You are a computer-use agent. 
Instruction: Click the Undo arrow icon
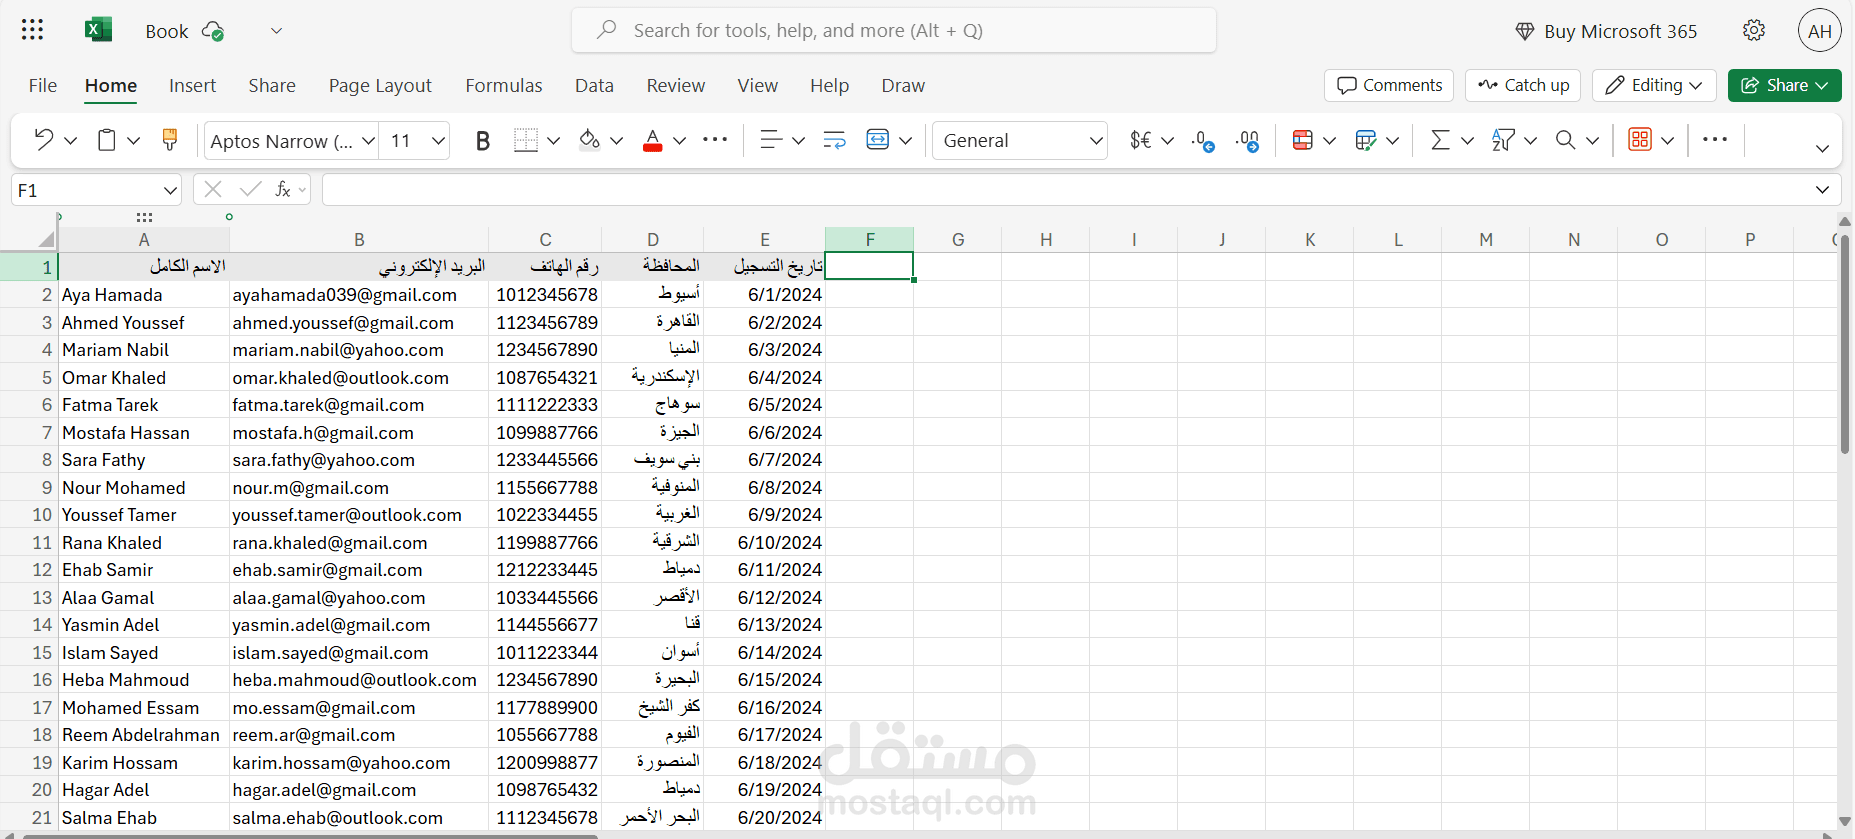pos(43,140)
